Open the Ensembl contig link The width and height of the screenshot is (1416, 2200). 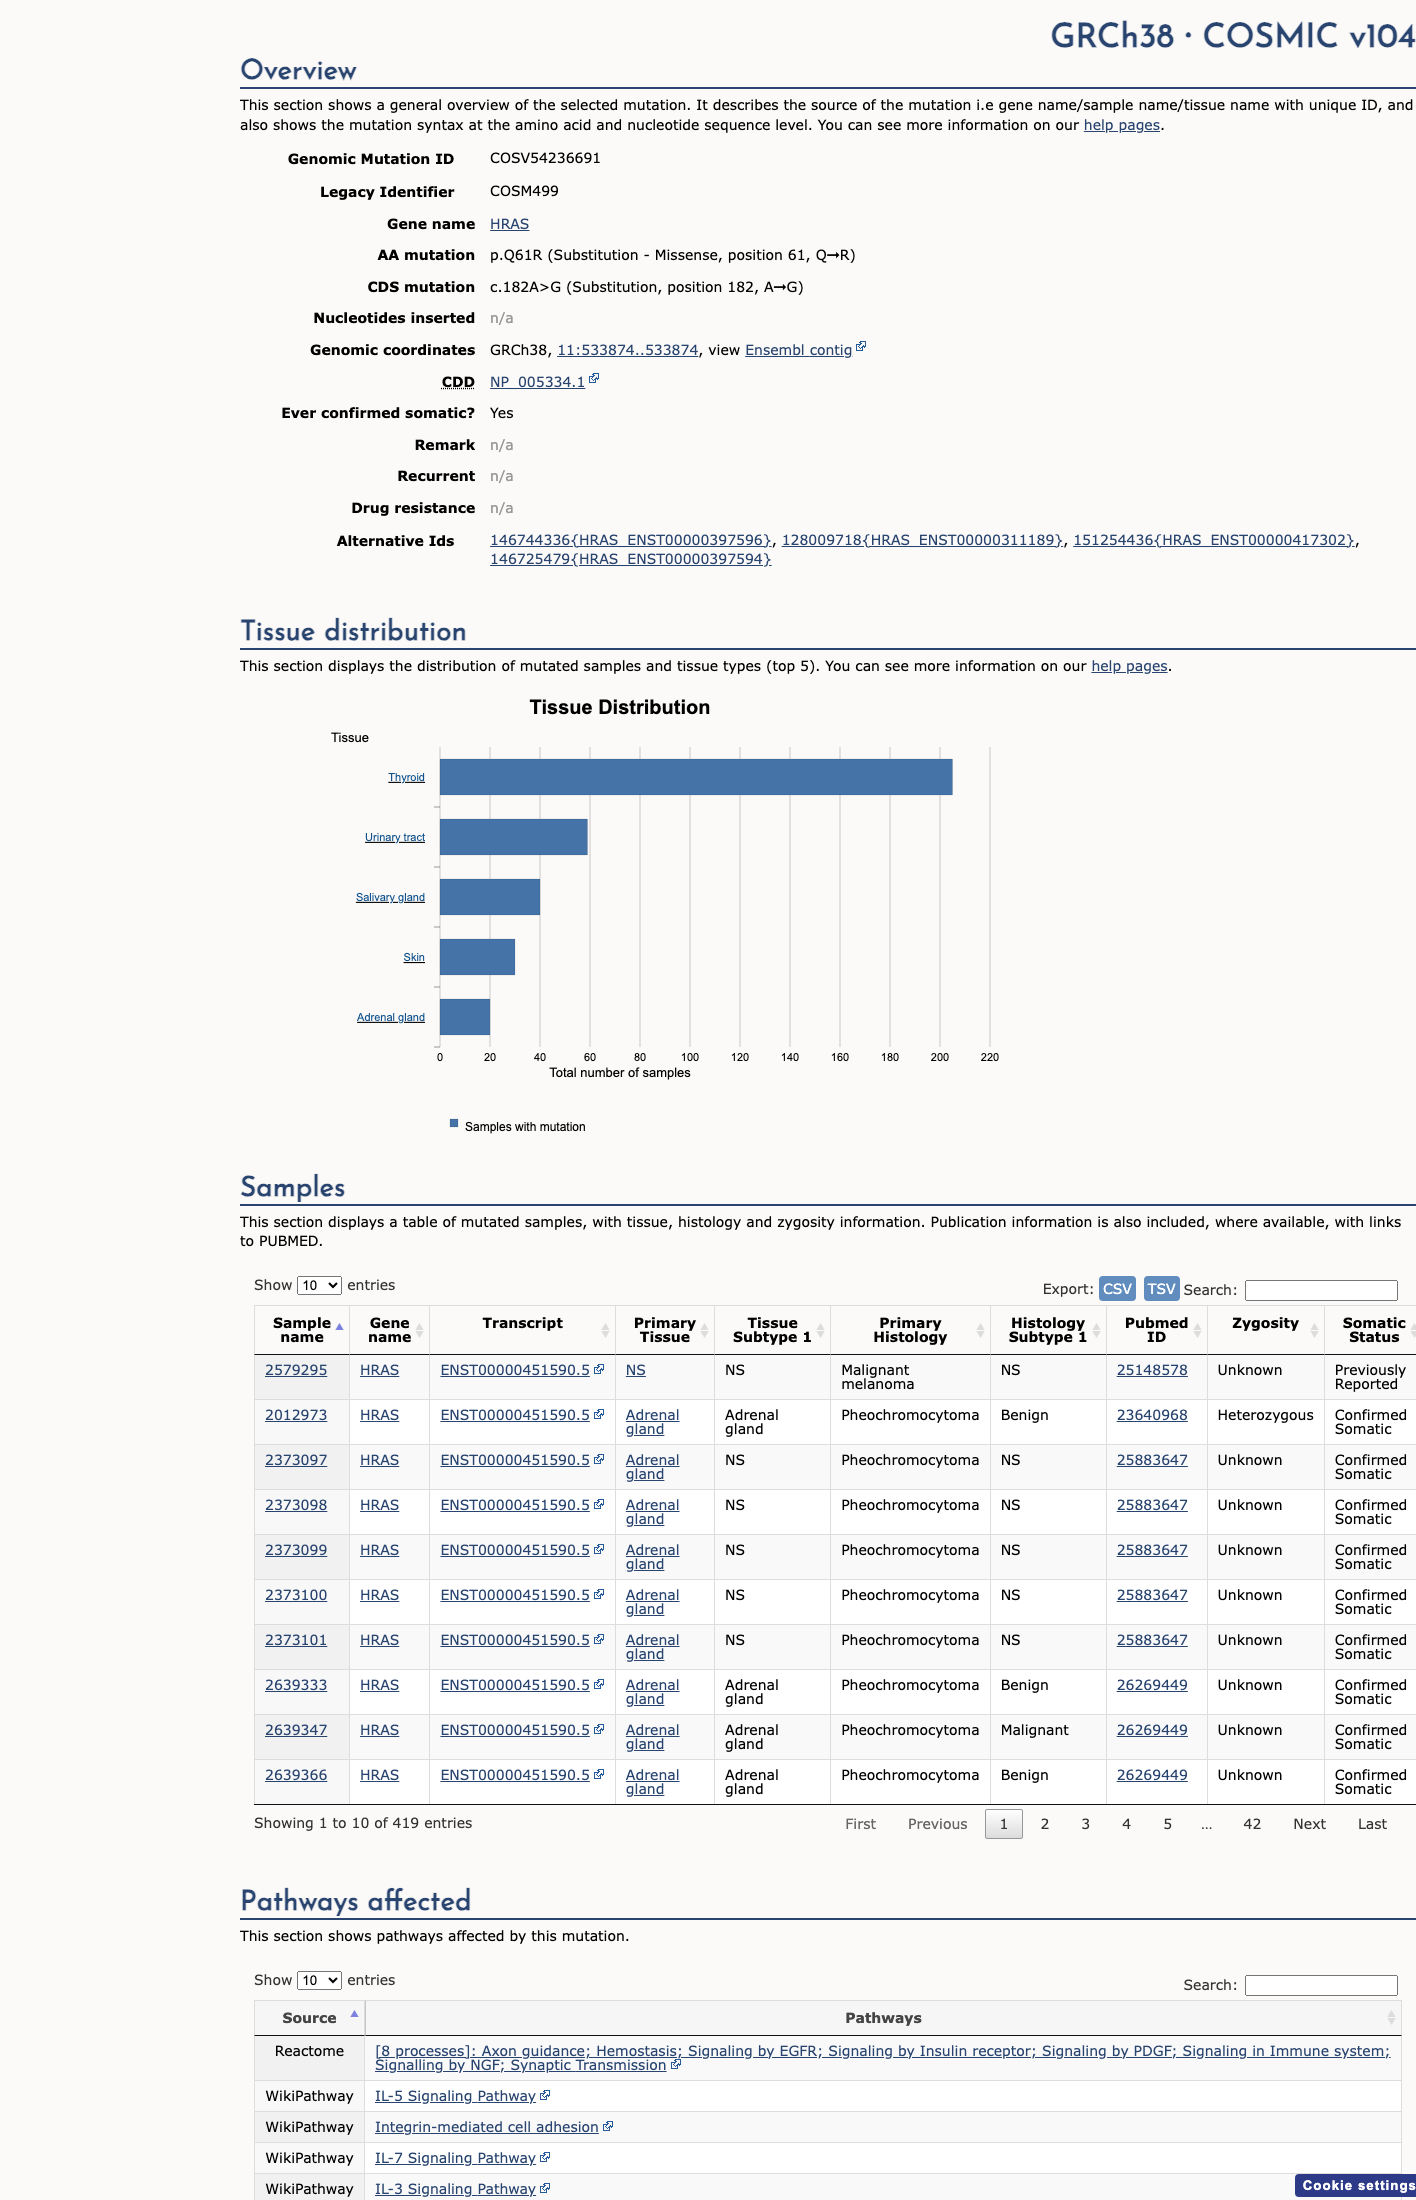798,350
